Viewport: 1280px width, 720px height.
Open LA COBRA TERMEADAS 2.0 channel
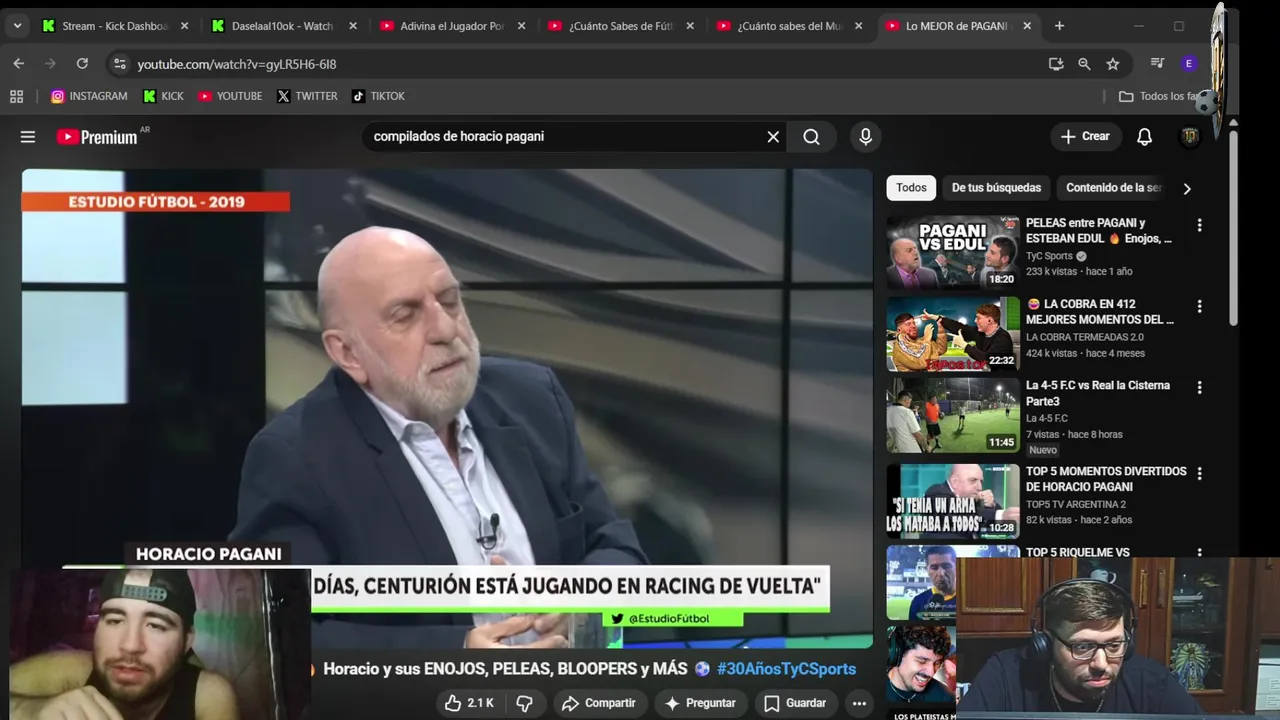coord(1085,337)
